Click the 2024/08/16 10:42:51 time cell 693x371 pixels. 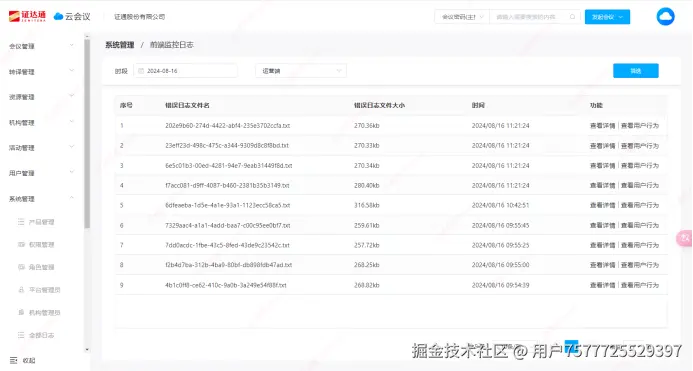coord(500,205)
